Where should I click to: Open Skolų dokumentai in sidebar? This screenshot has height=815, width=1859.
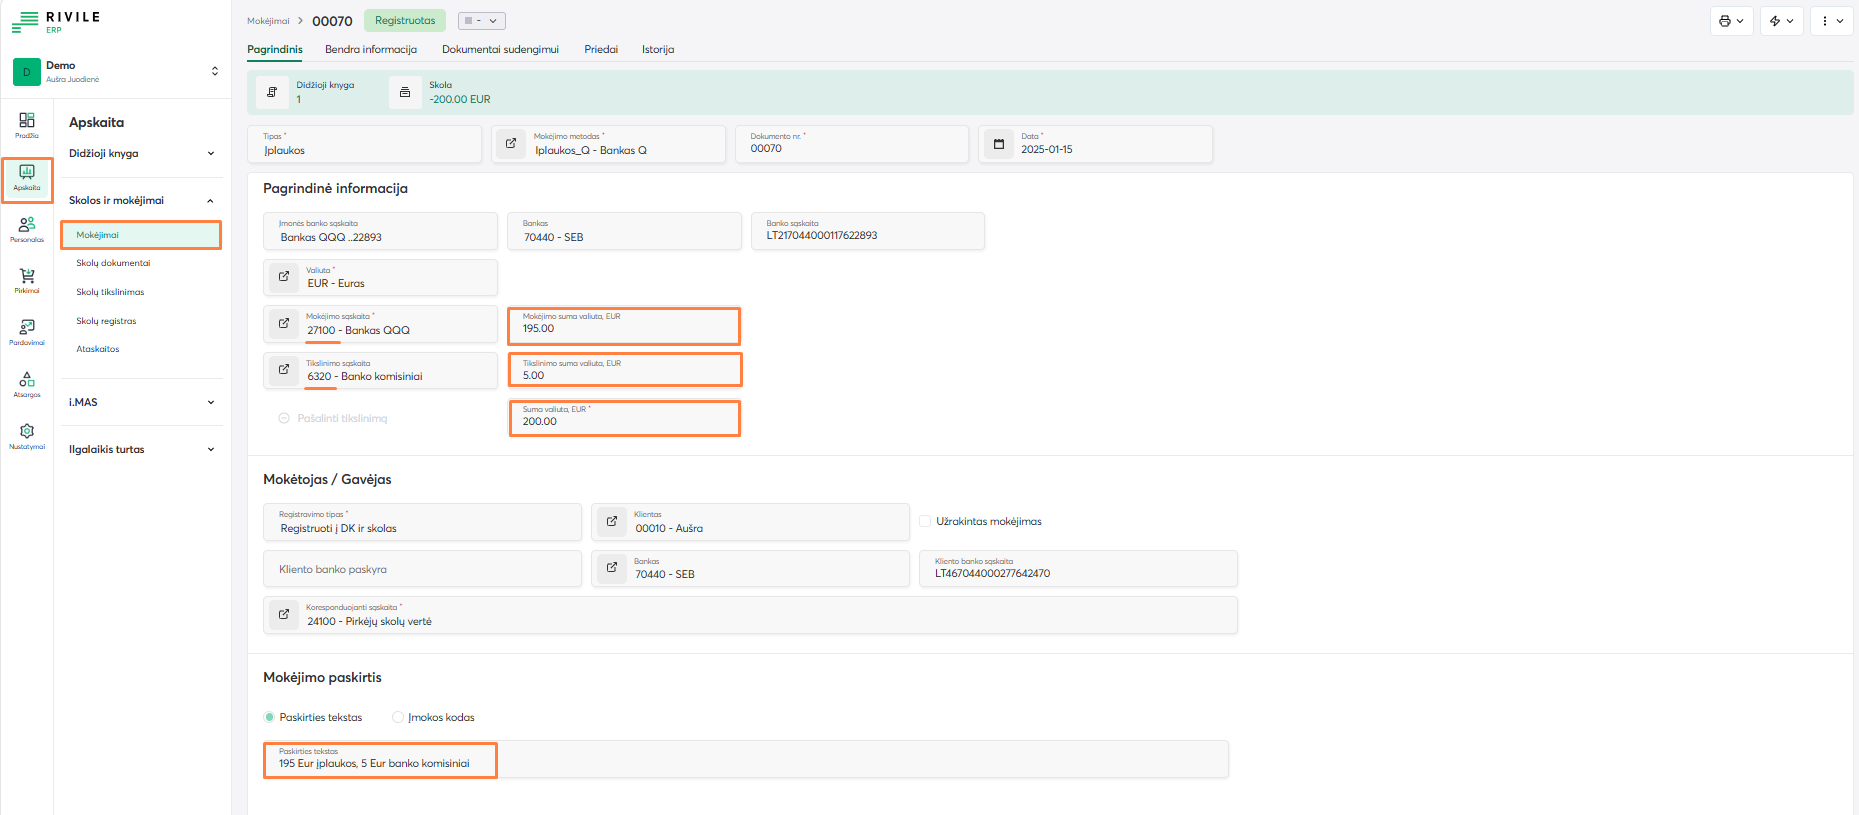(x=113, y=263)
